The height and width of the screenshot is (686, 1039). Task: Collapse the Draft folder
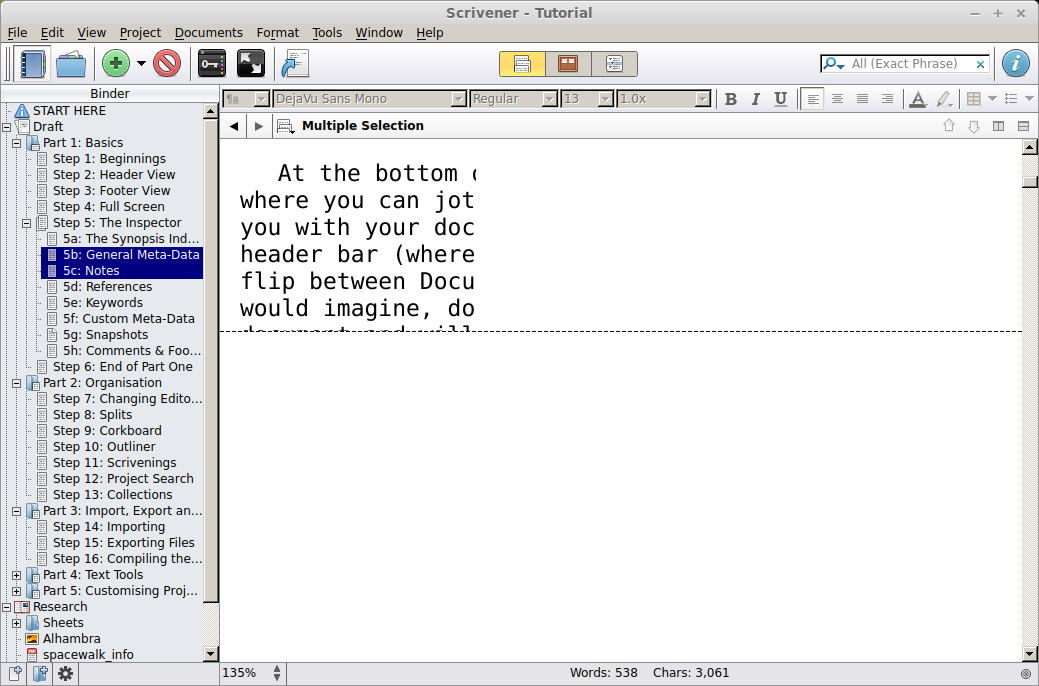[x=7, y=127]
